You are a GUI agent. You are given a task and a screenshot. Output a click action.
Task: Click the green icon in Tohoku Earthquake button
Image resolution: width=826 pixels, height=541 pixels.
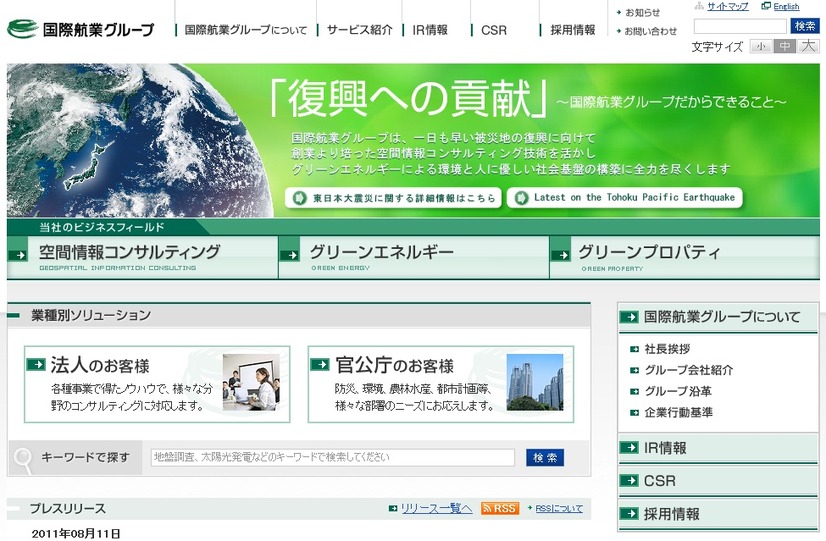(521, 198)
